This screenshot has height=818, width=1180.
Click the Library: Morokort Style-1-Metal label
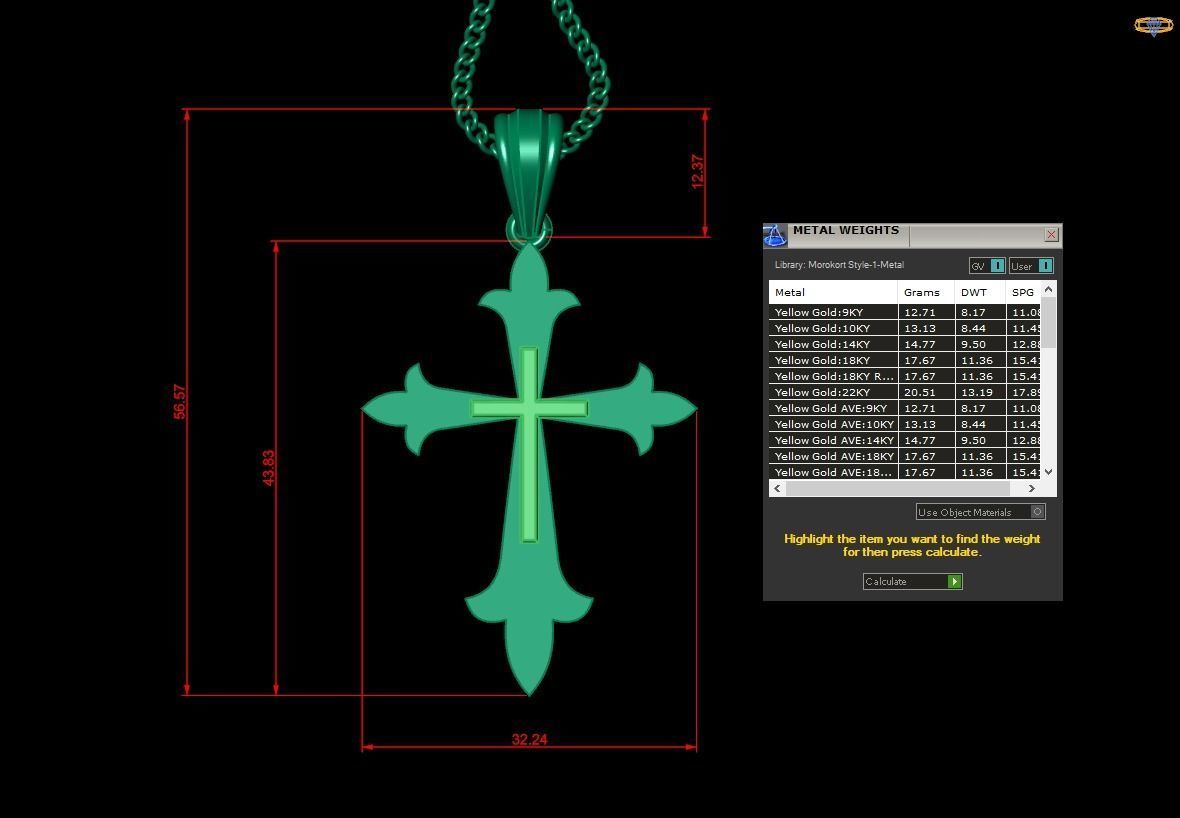click(839, 265)
